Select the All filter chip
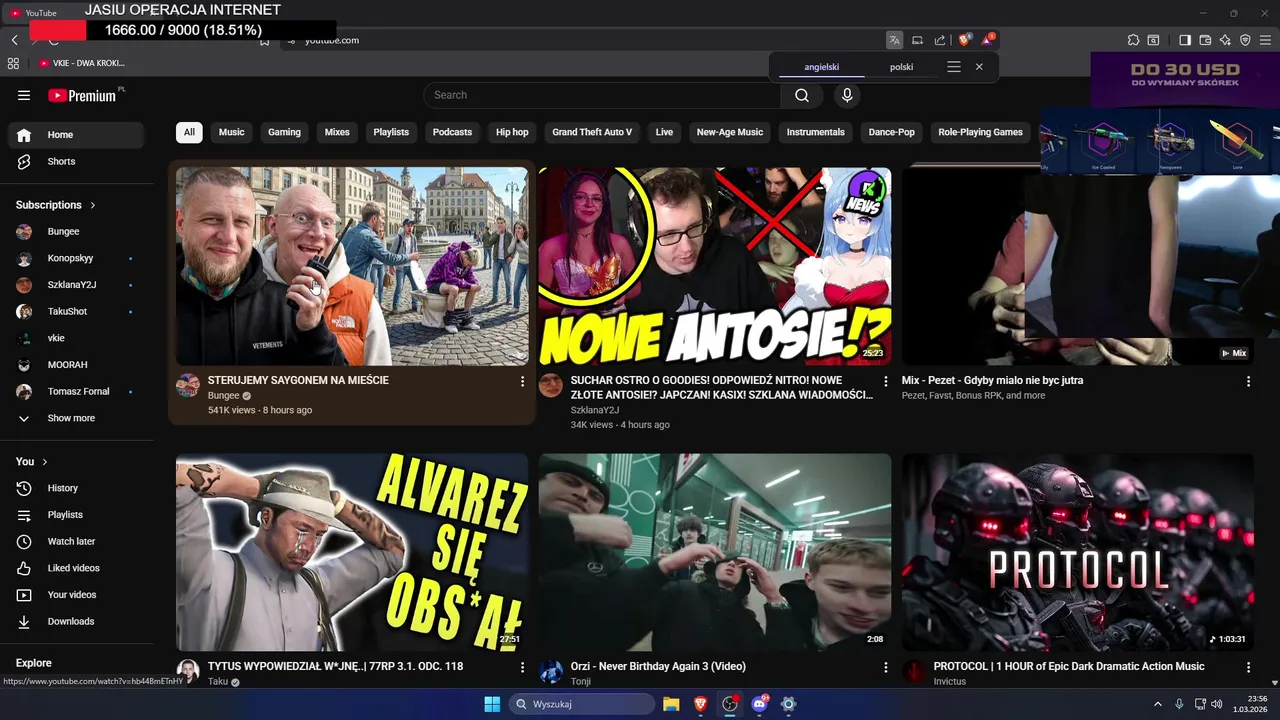The width and height of the screenshot is (1280, 720). pos(189,132)
